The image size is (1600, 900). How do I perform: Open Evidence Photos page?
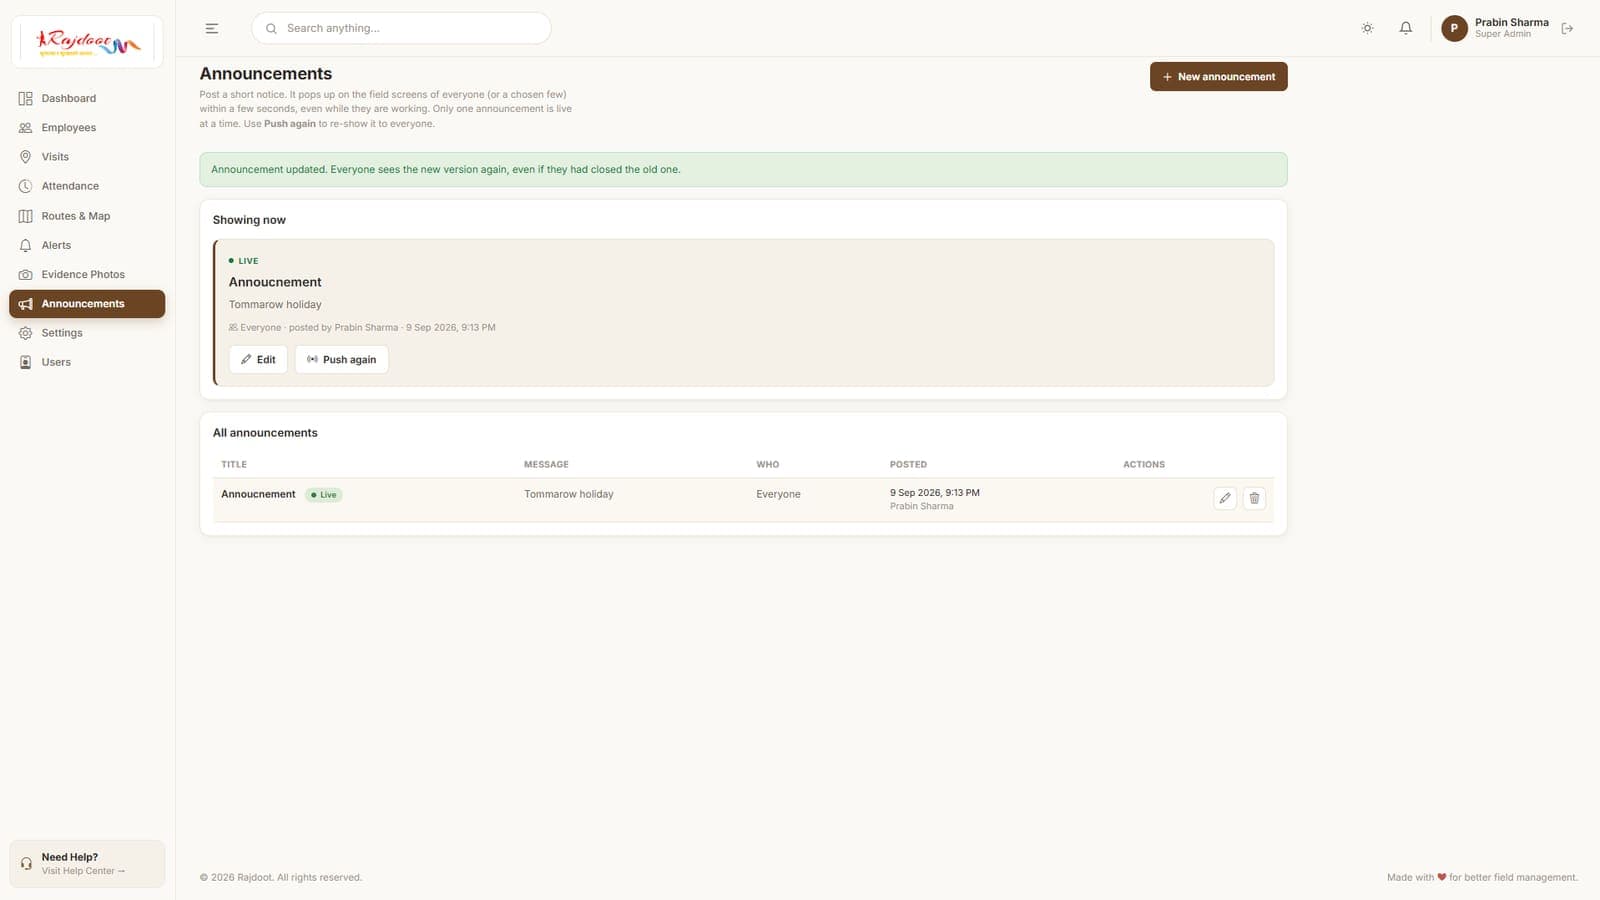point(87,274)
